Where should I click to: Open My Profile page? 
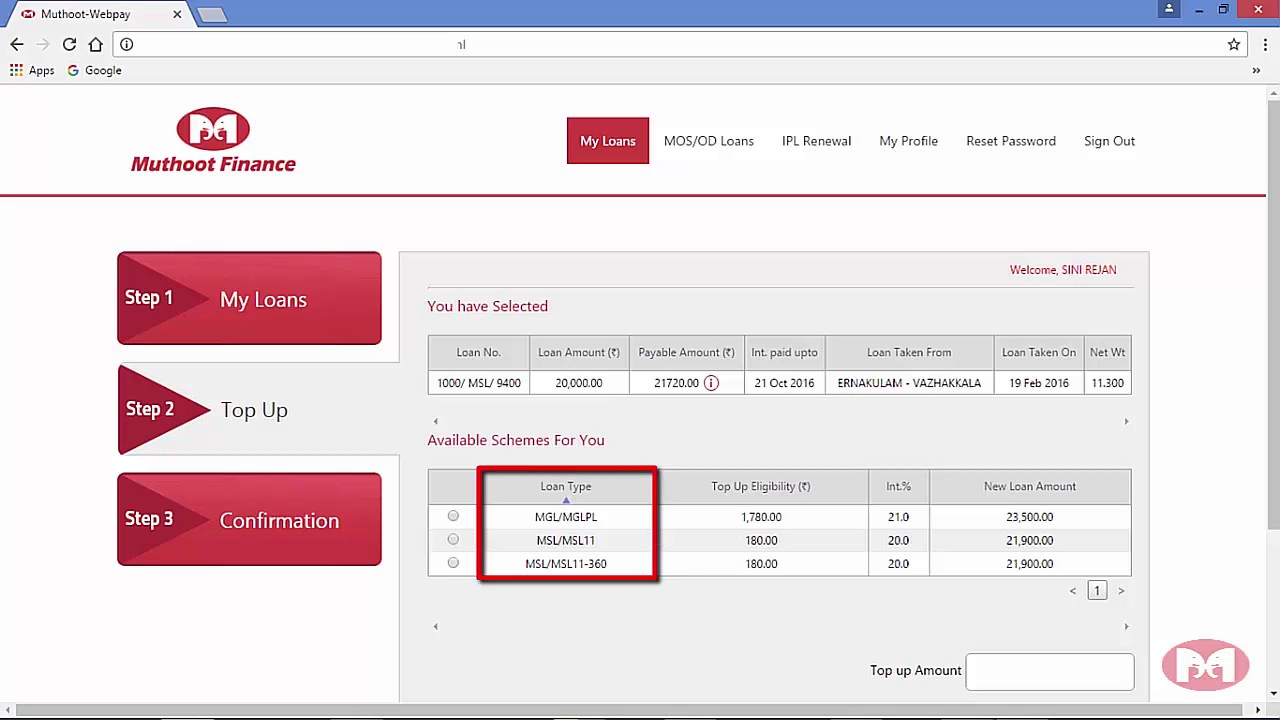[908, 141]
